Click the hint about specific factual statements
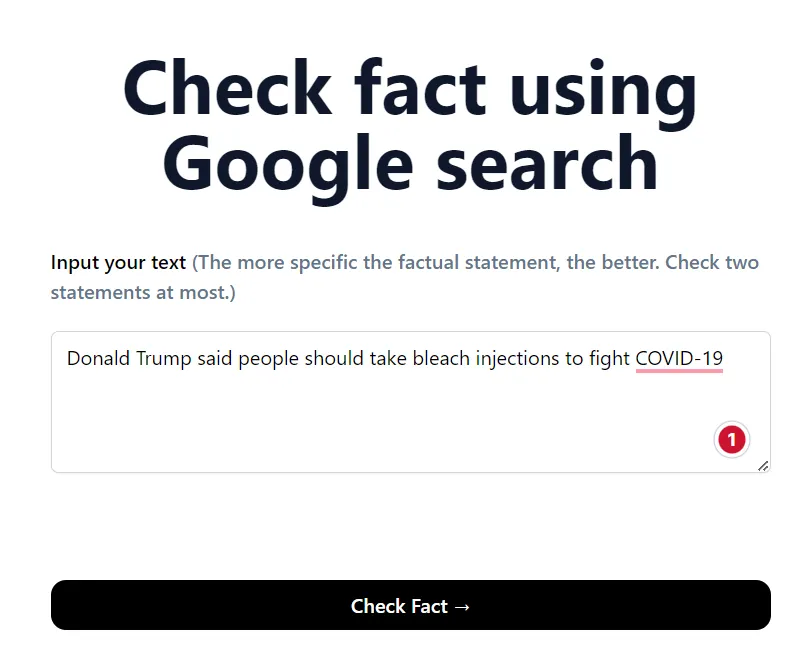Viewport: 800px width, 648px height. pos(475,263)
